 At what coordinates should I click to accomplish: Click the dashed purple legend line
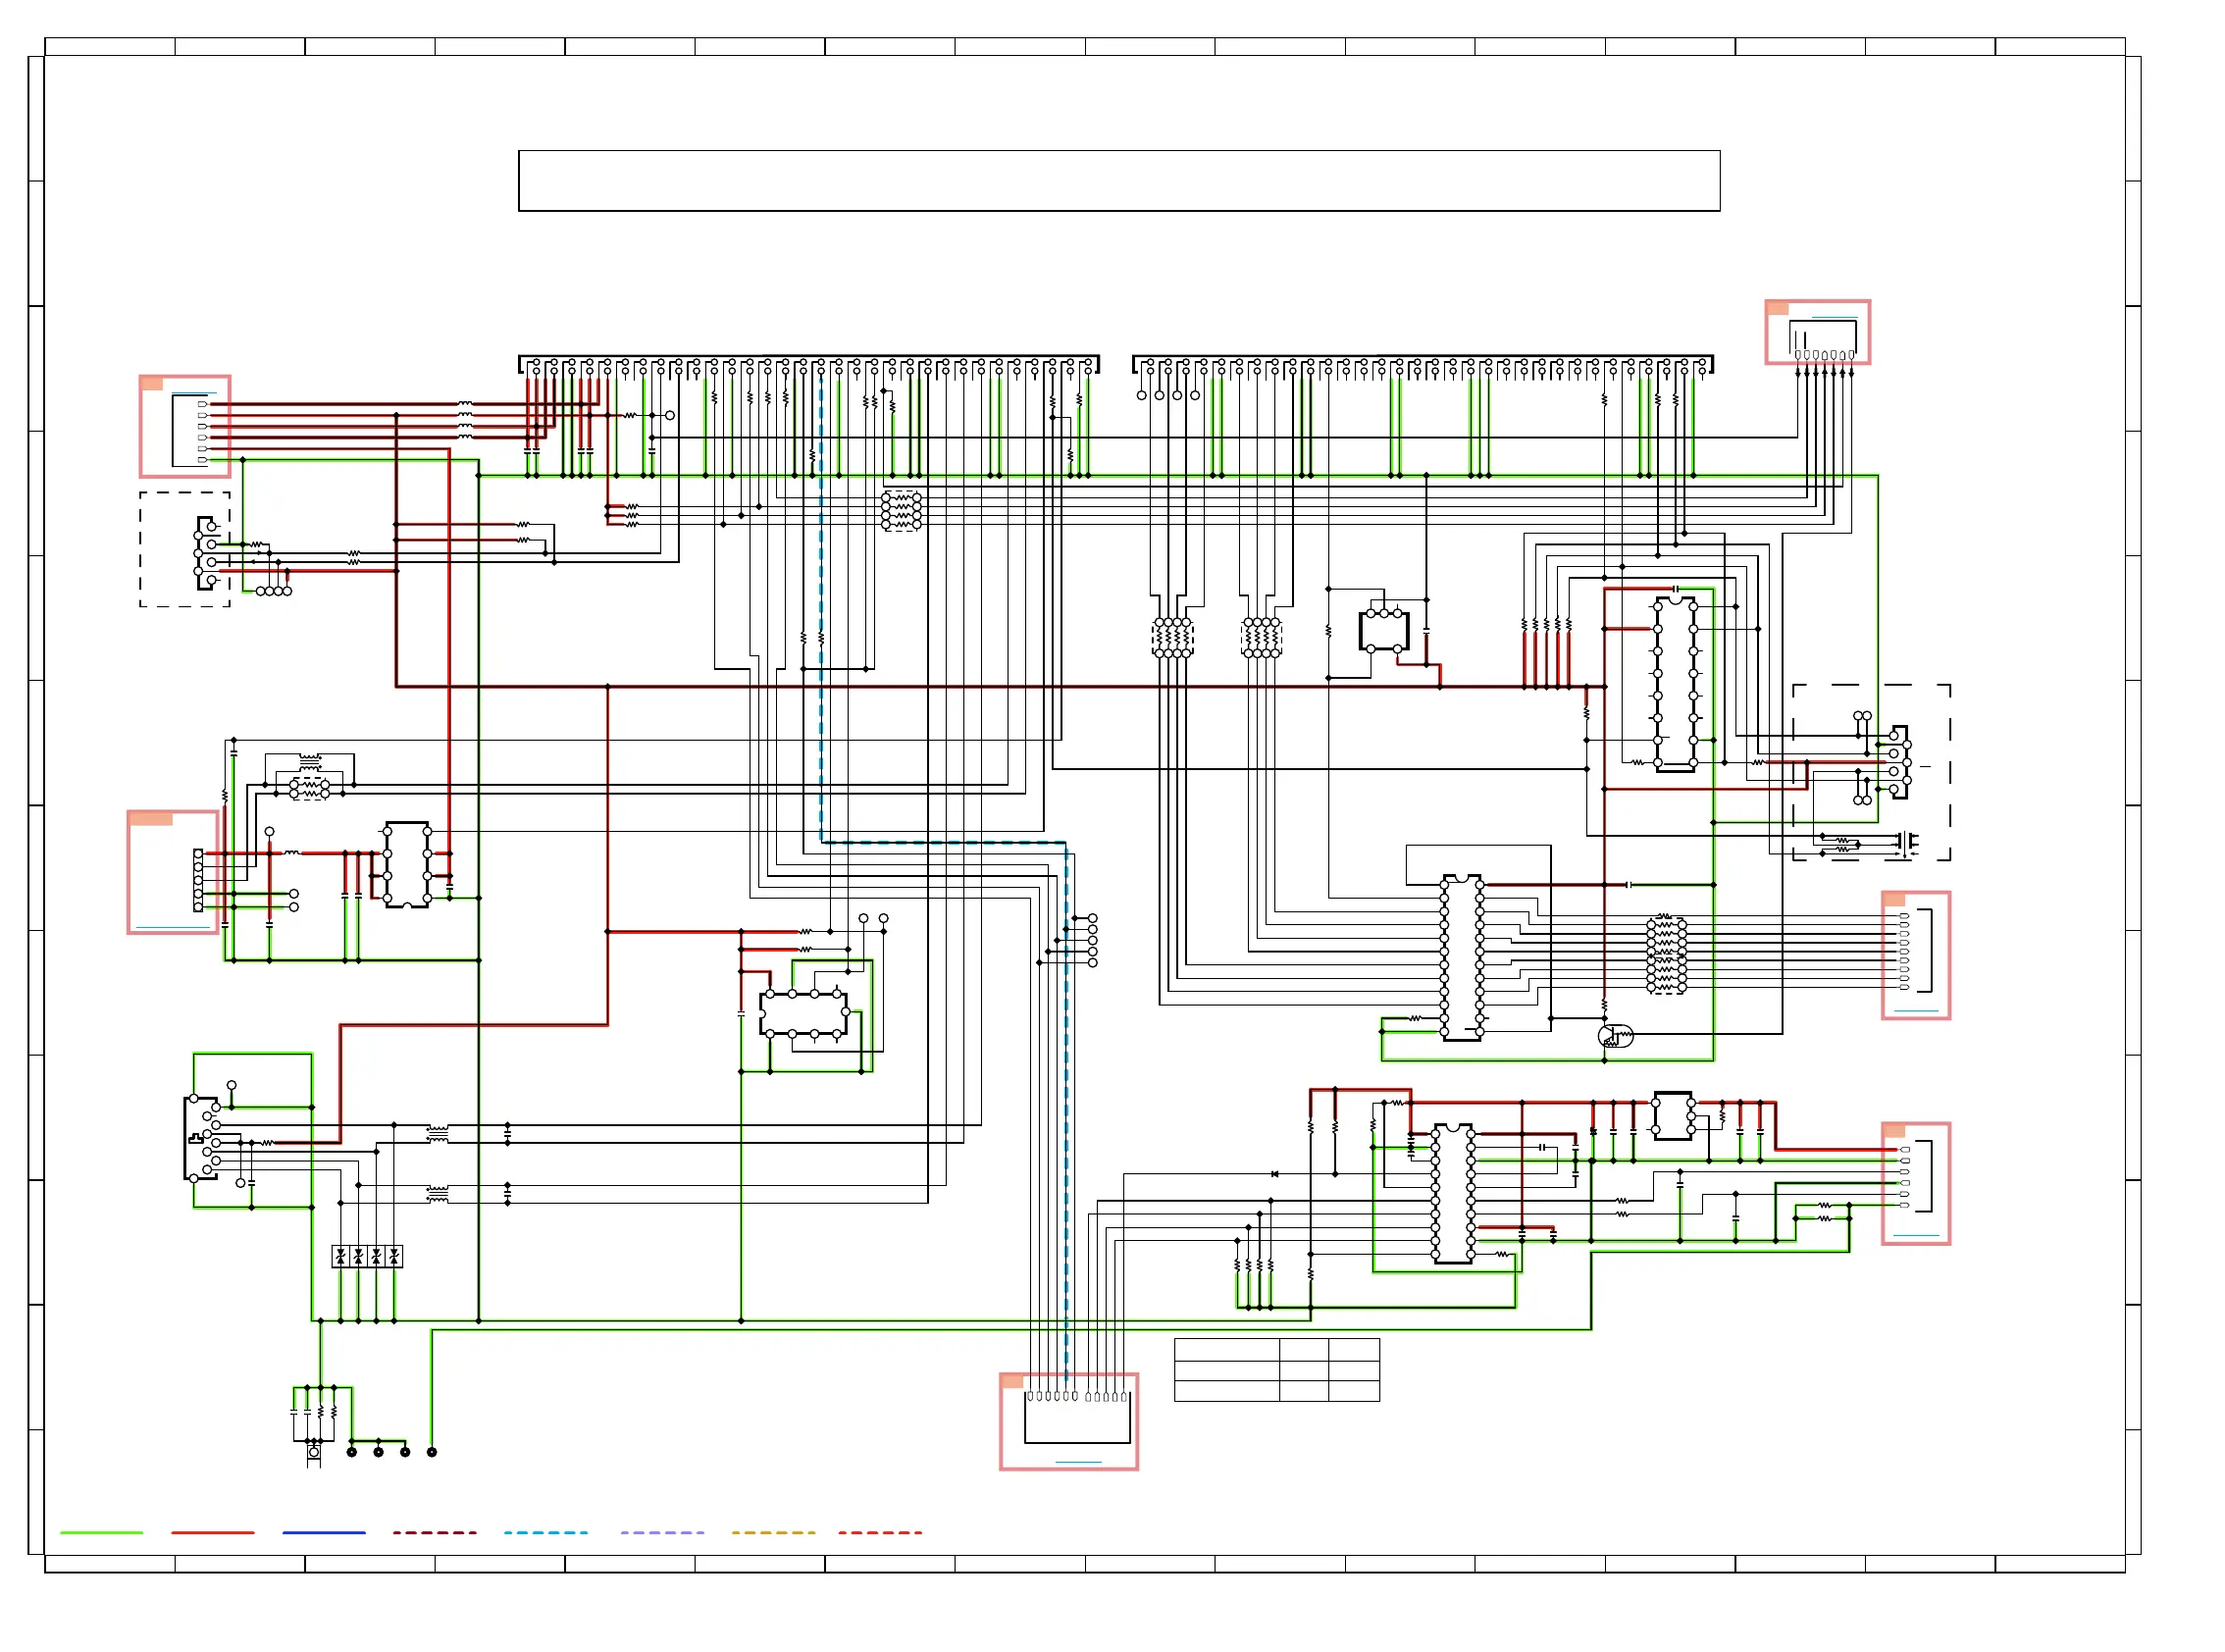coord(662,1532)
